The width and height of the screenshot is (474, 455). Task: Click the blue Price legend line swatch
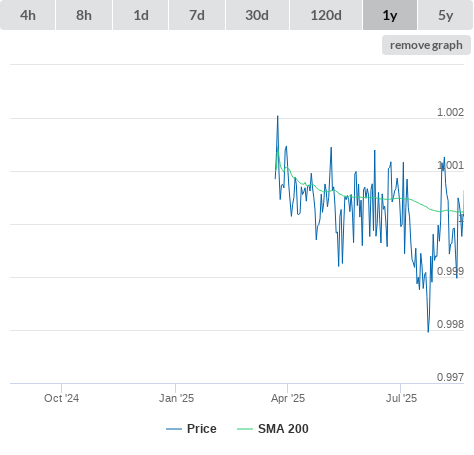tap(174, 429)
